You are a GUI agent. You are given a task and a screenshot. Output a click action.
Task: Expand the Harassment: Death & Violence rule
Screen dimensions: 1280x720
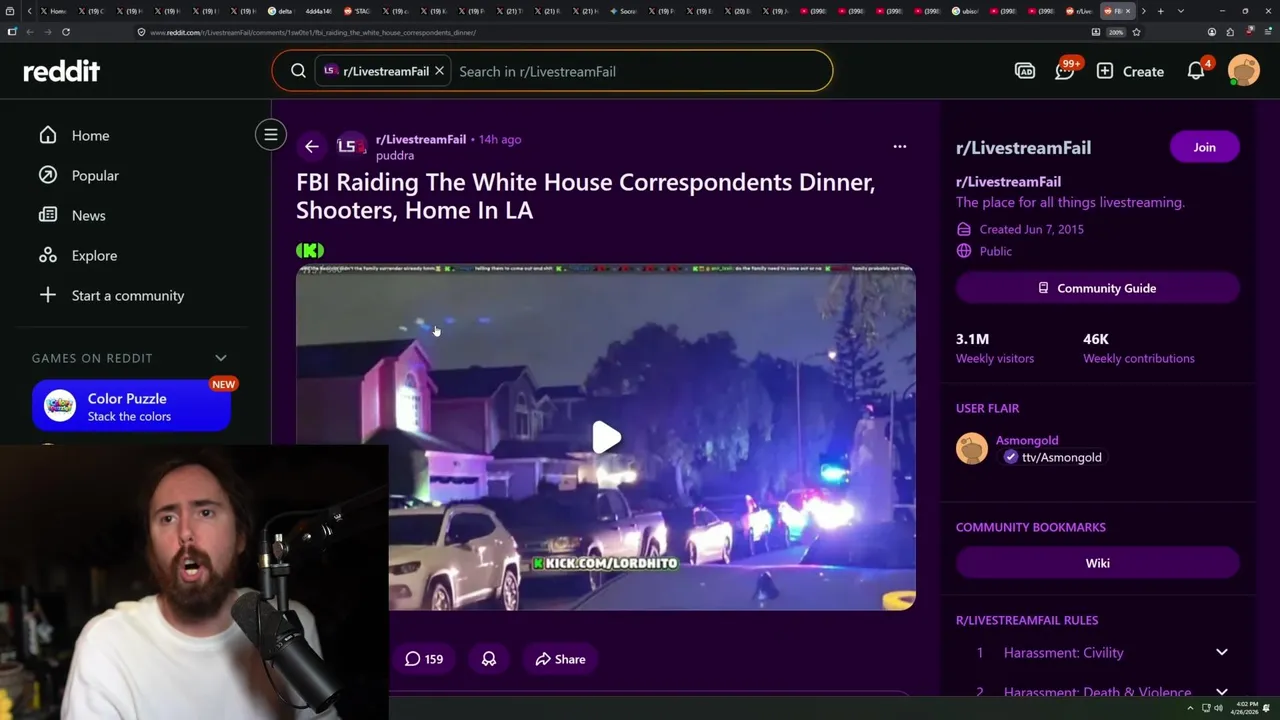pyautogui.click(x=1221, y=691)
